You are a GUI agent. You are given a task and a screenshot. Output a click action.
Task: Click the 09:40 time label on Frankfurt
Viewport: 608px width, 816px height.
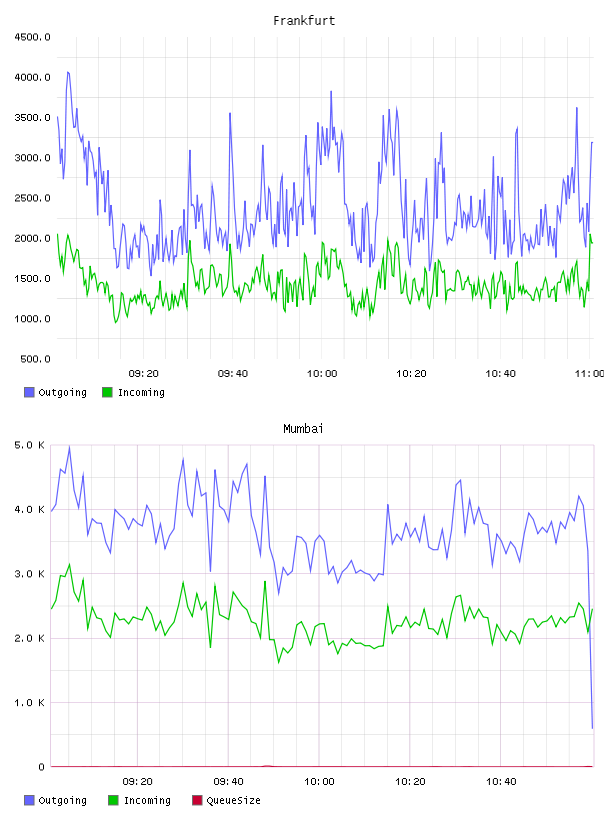click(233, 374)
